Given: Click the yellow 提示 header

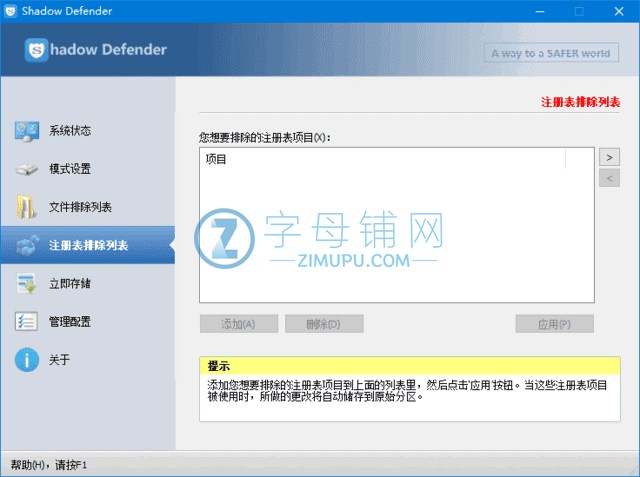Looking at the screenshot, I should tap(410, 366).
